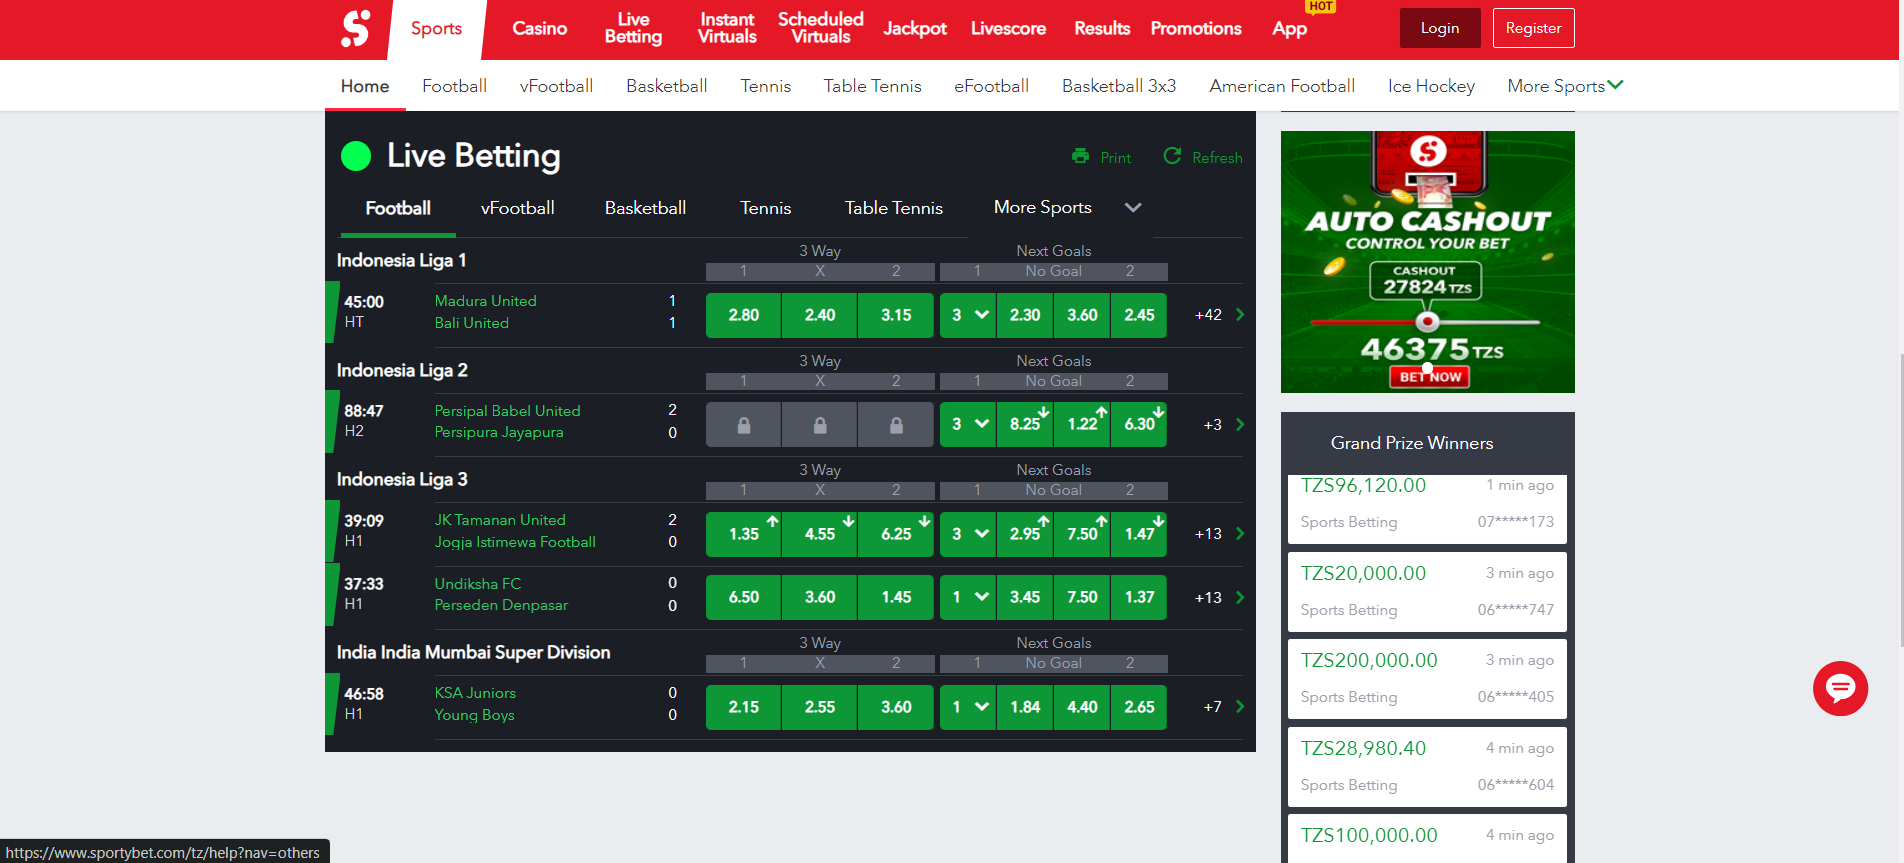Select JK Tamanan United win odds 1.35
Viewport: 1904px width, 863px height.
(743, 534)
